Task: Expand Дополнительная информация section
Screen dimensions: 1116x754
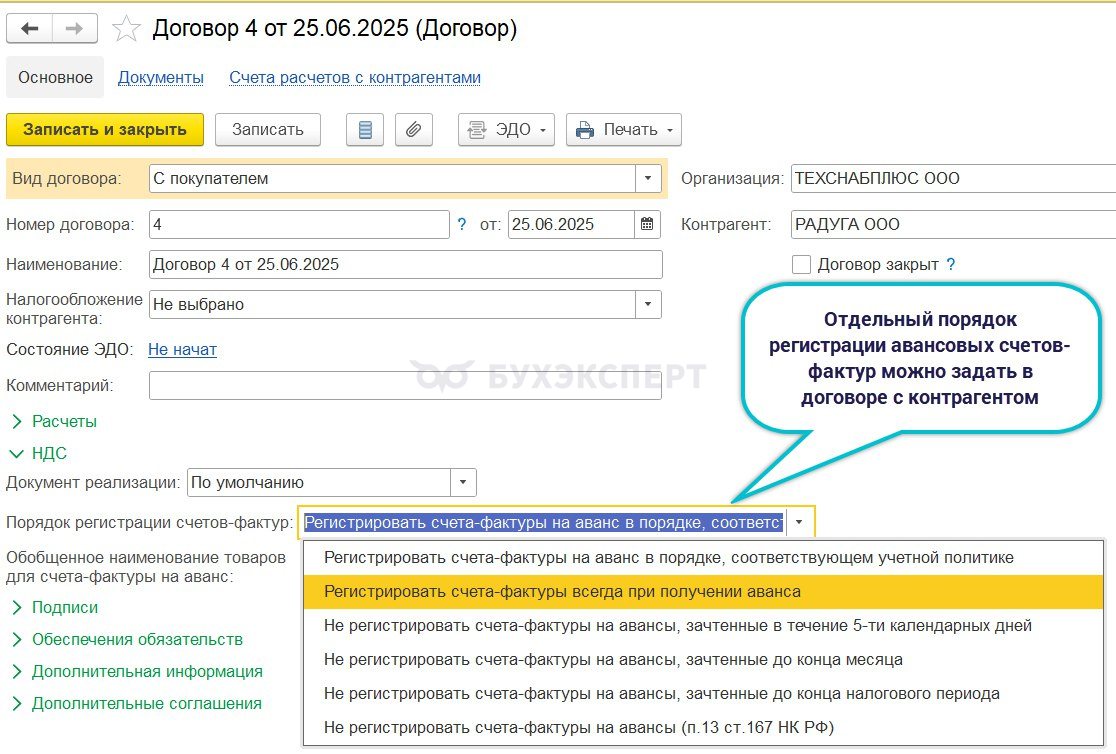Action: [137, 671]
